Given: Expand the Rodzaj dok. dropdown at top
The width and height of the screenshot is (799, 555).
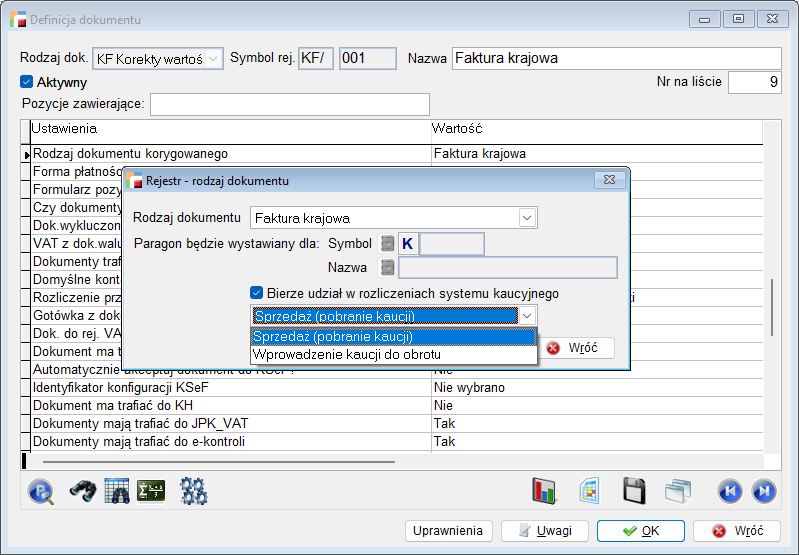Looking at the screenshot, I should point(214,59).
